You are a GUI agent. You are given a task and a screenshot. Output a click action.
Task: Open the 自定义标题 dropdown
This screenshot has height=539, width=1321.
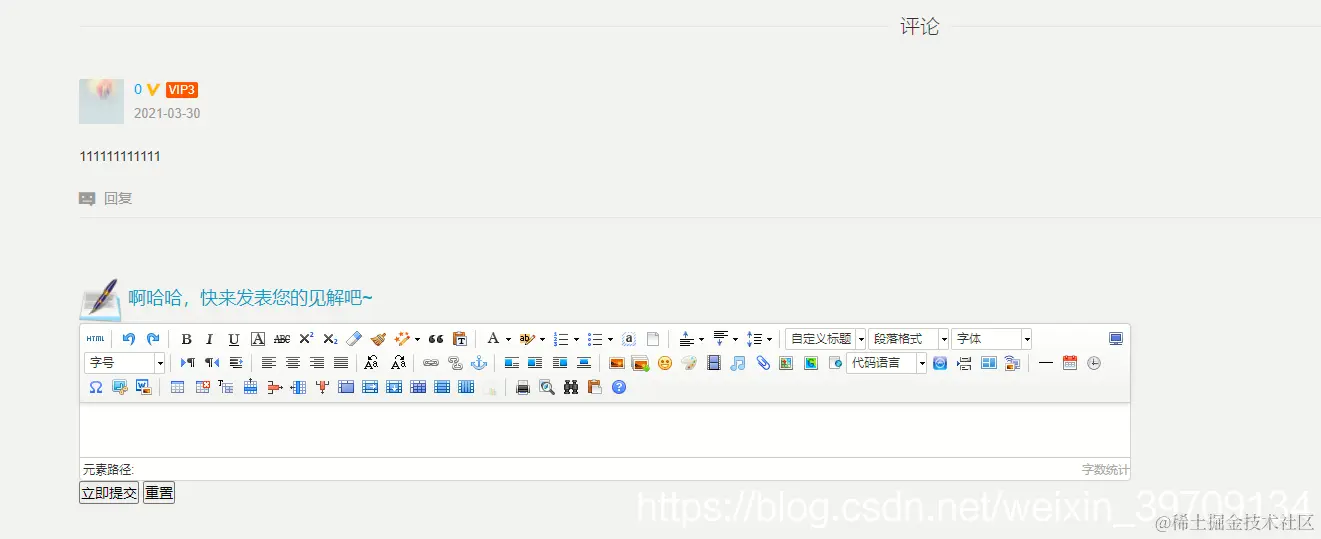click(826, 339)
